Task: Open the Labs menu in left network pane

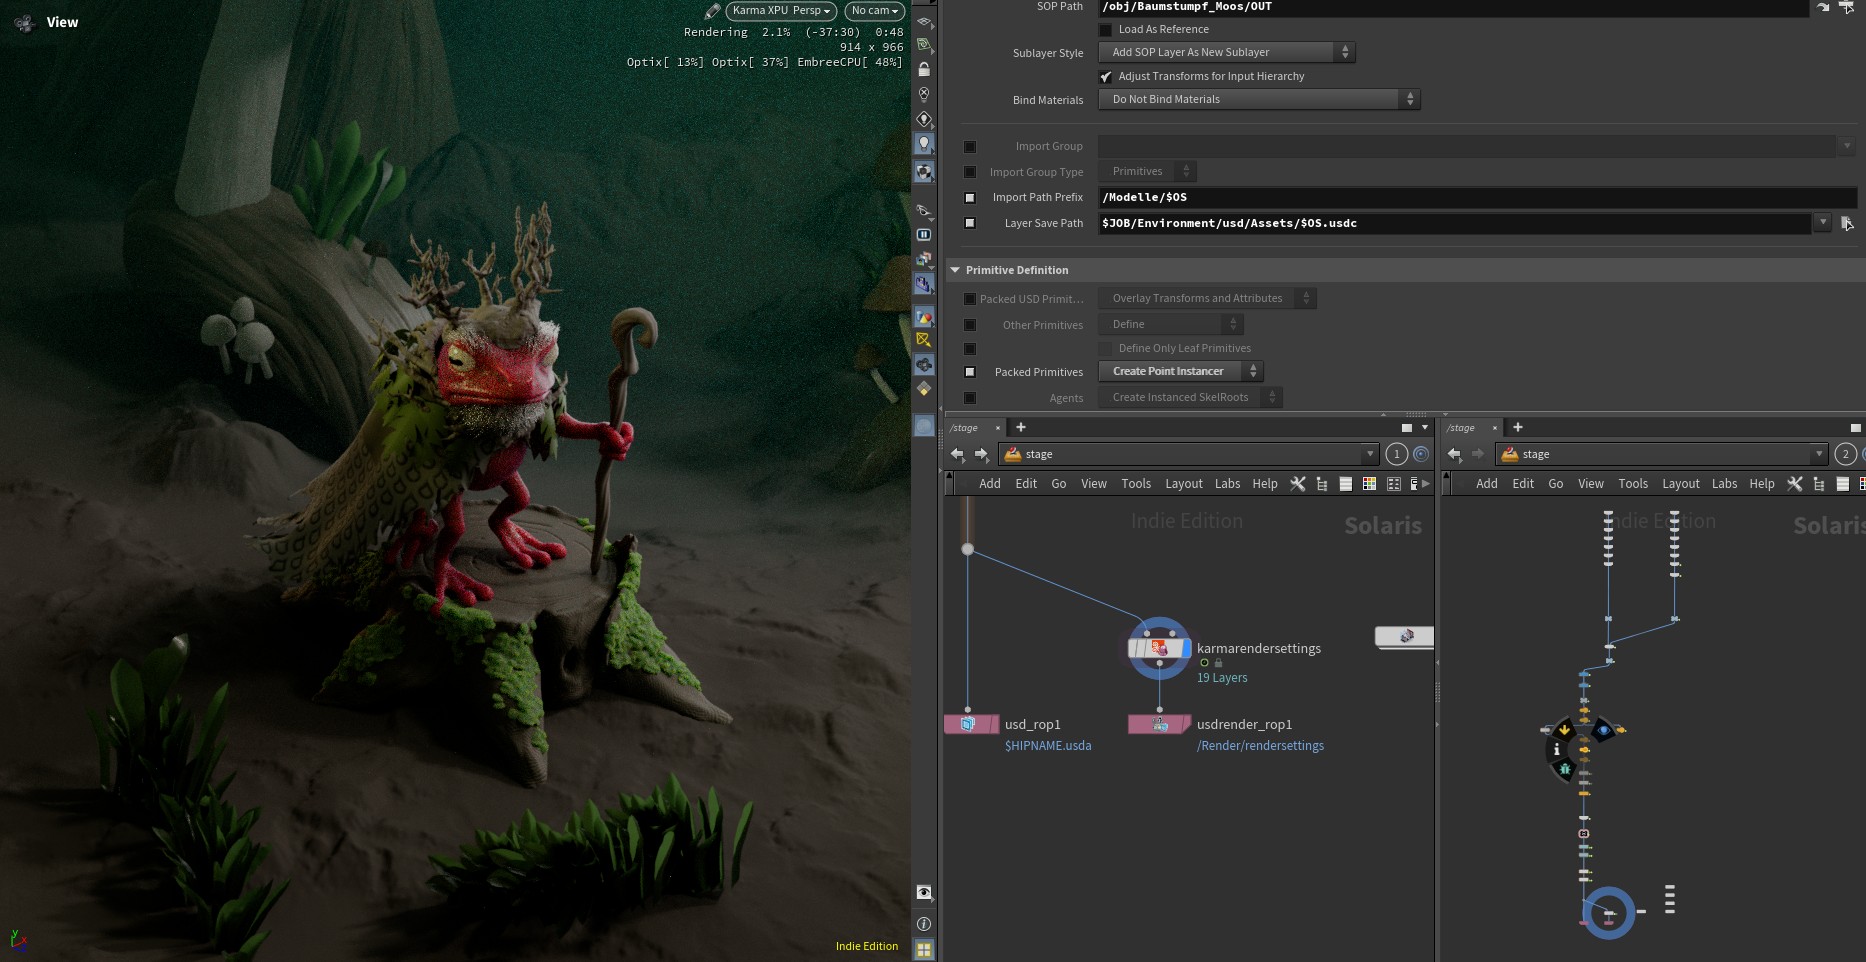Action: pyautogui.click(x=1228, y=484)
